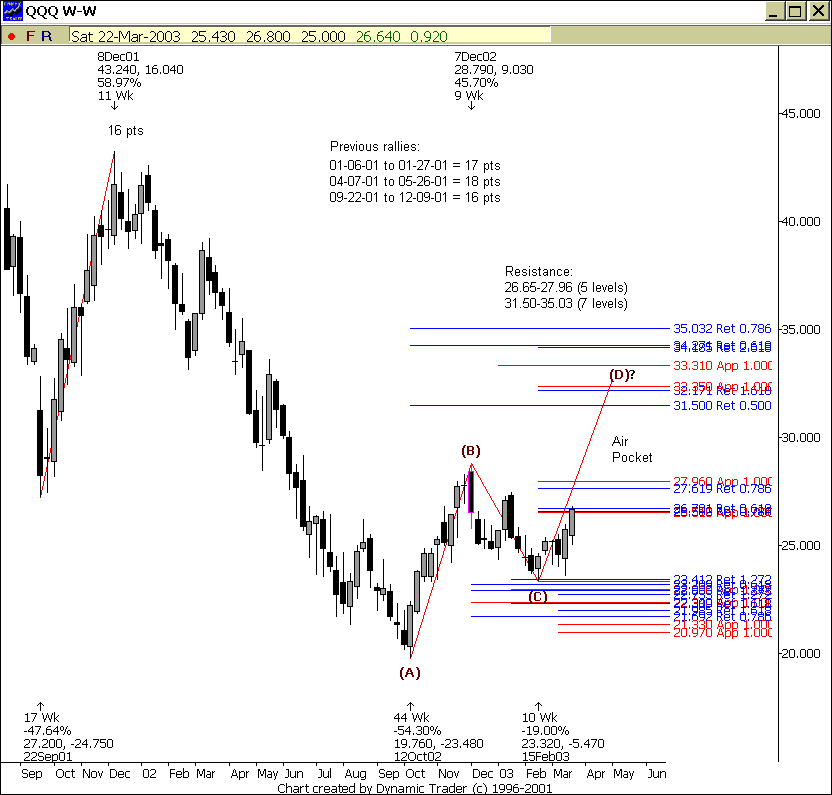Click the 20.970 App 1.000 level label
832x795 pixels.
[x=723, y=633]
